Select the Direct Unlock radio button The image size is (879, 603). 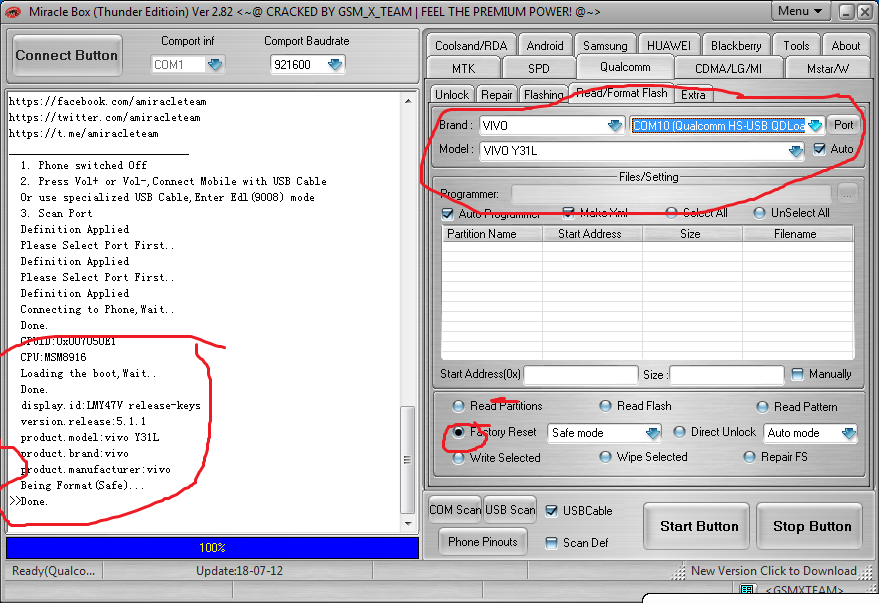click(x=679, y=432)
